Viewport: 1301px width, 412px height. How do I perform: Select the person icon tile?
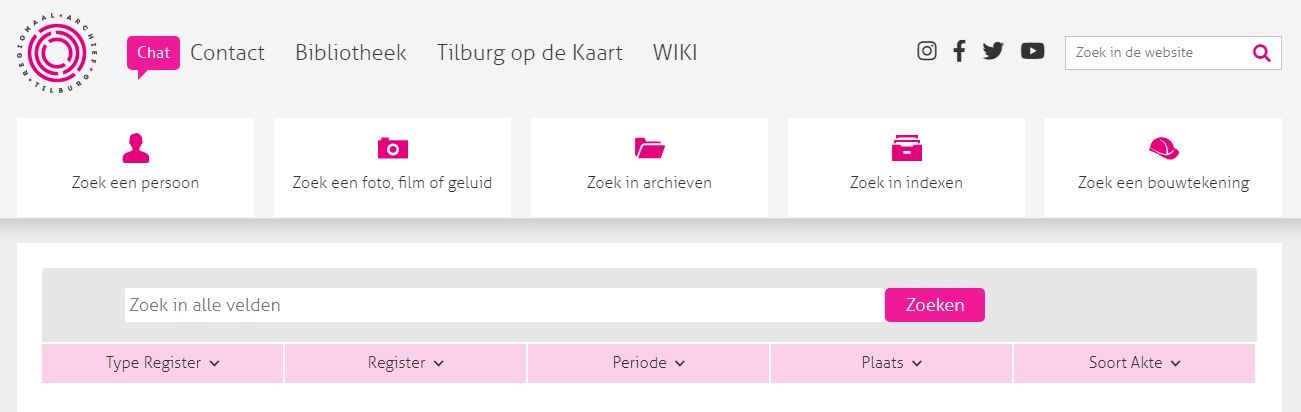tap(136, 148)
